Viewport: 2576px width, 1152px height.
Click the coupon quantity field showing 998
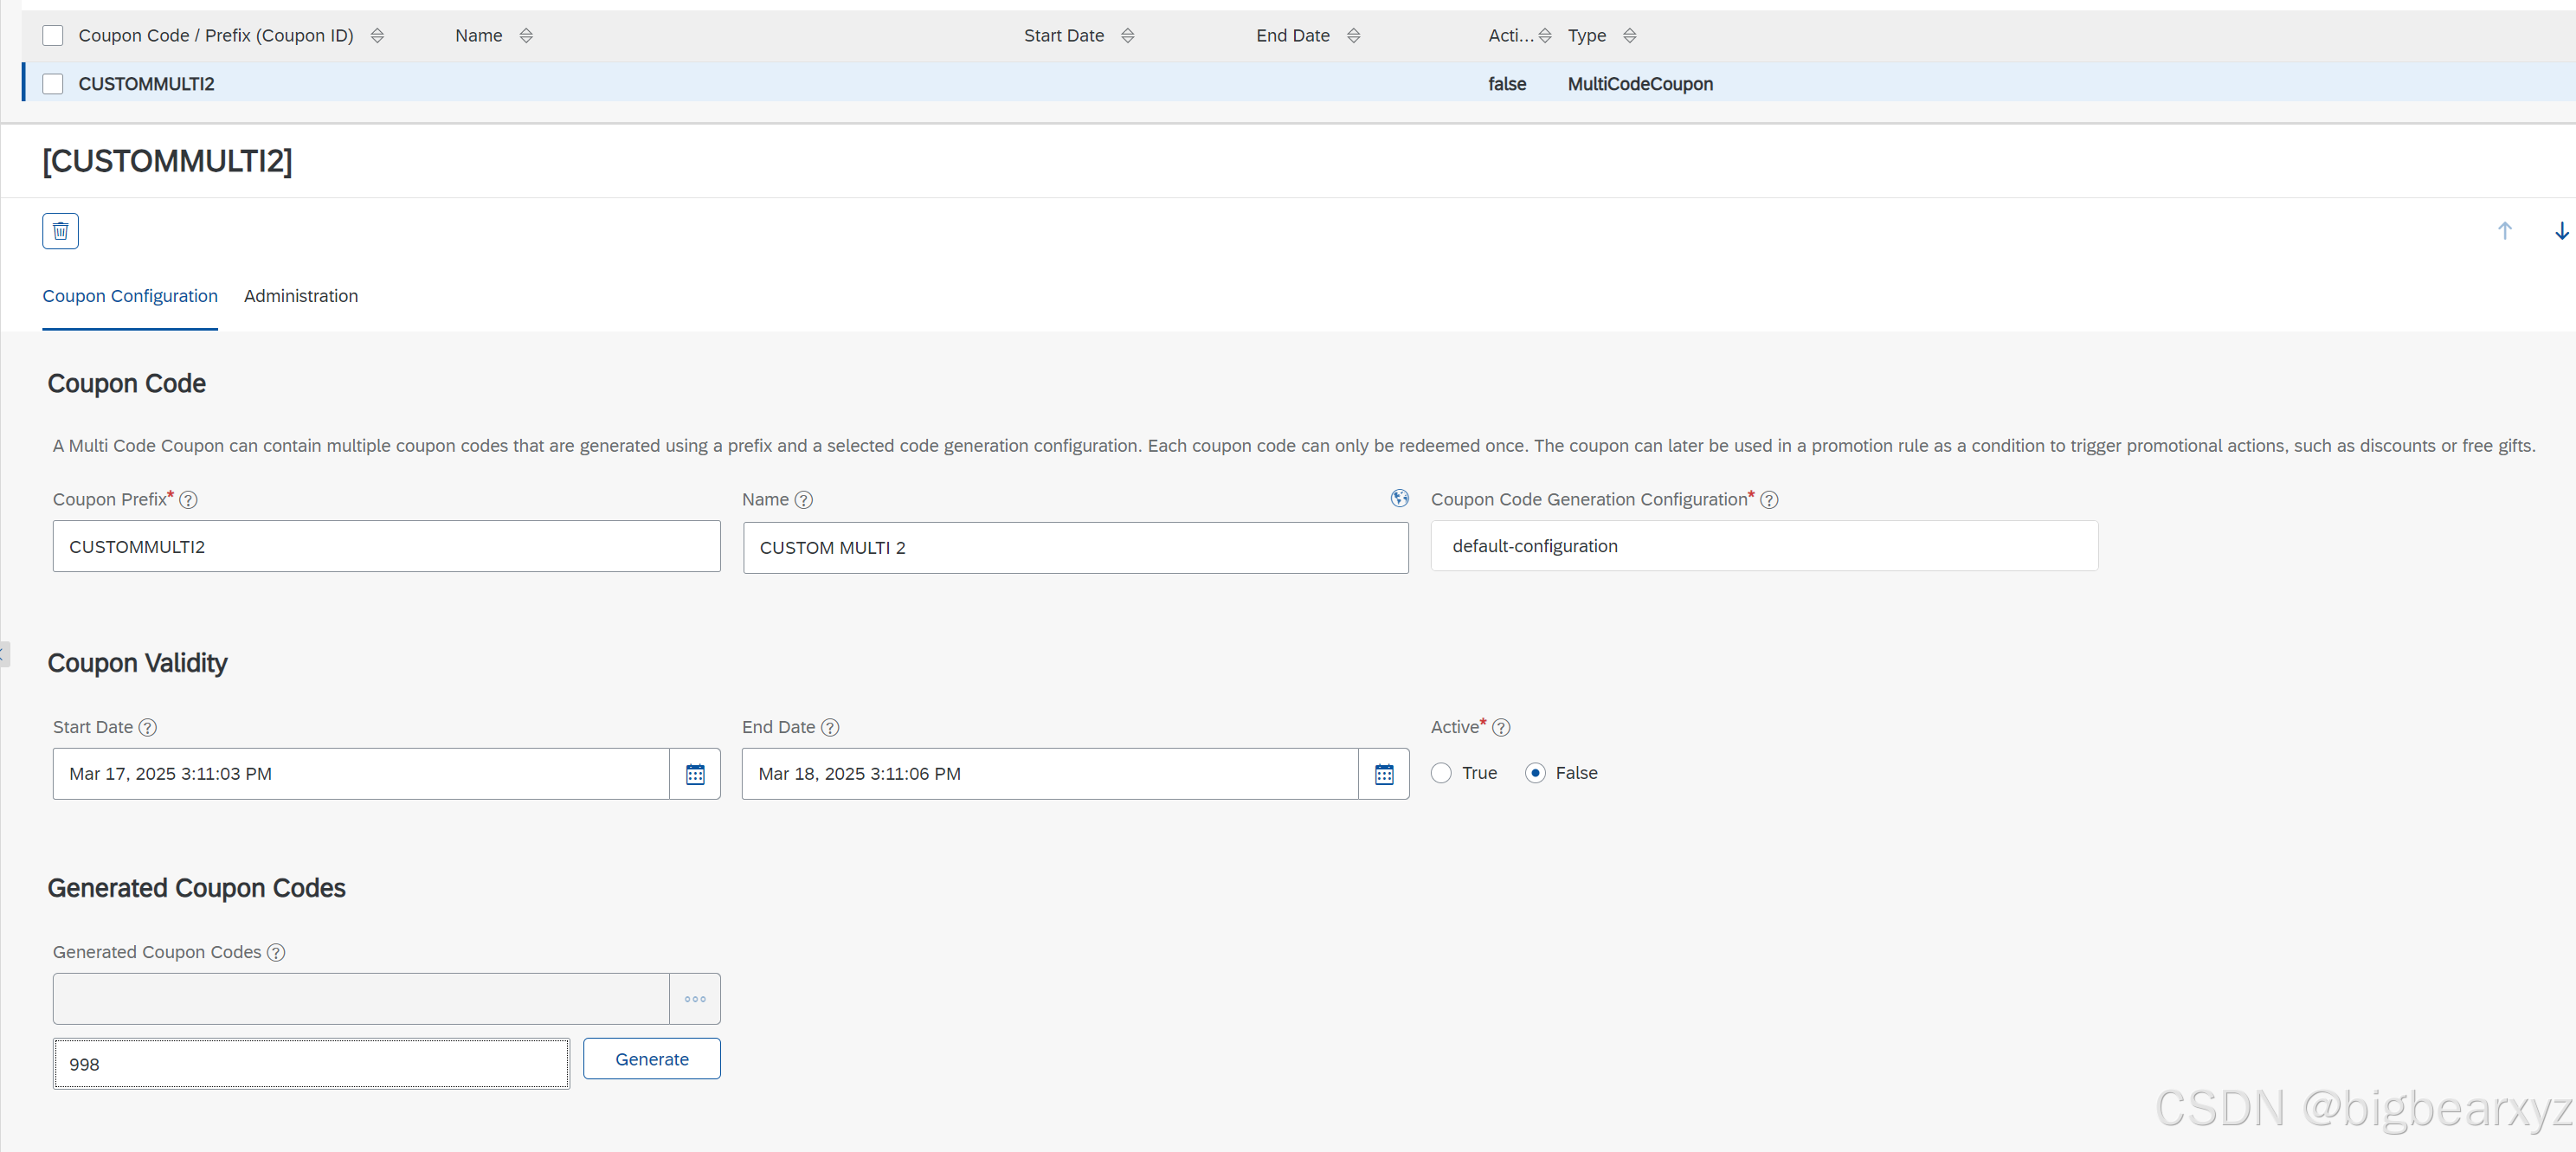(x=310, y=1064)
